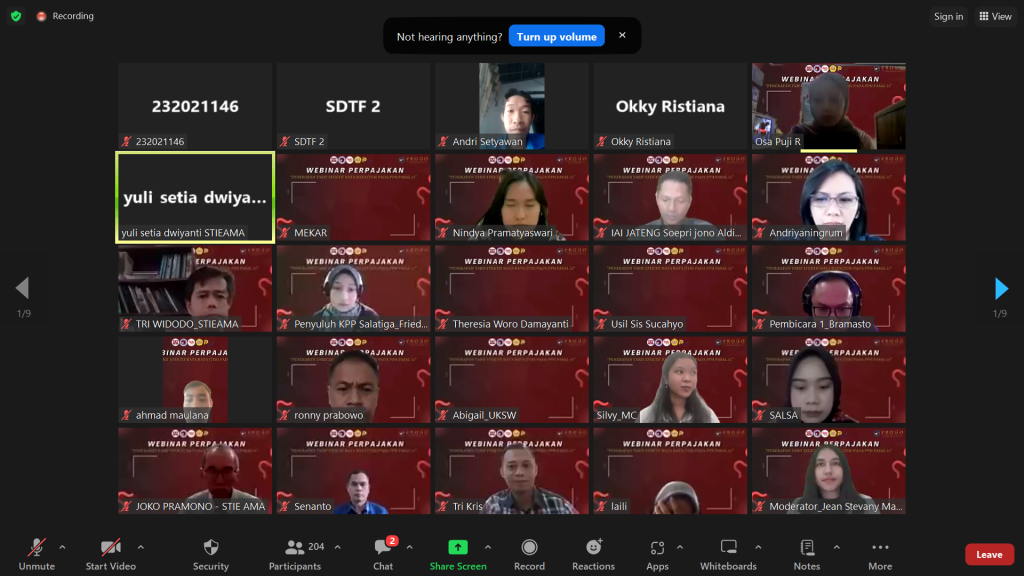This screenshot has height=576, width=1024.
Task: Open the More options menu
Action: click(880, 554)
